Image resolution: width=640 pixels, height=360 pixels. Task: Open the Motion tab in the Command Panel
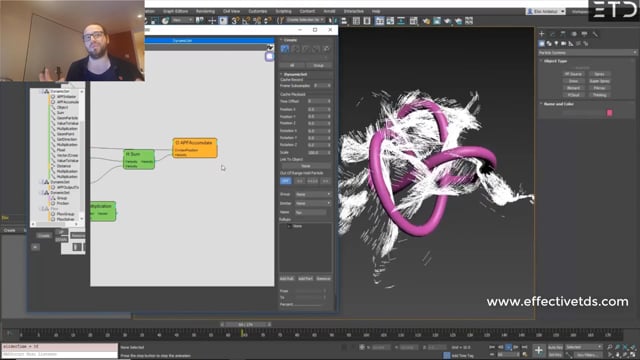coord(574,34)
